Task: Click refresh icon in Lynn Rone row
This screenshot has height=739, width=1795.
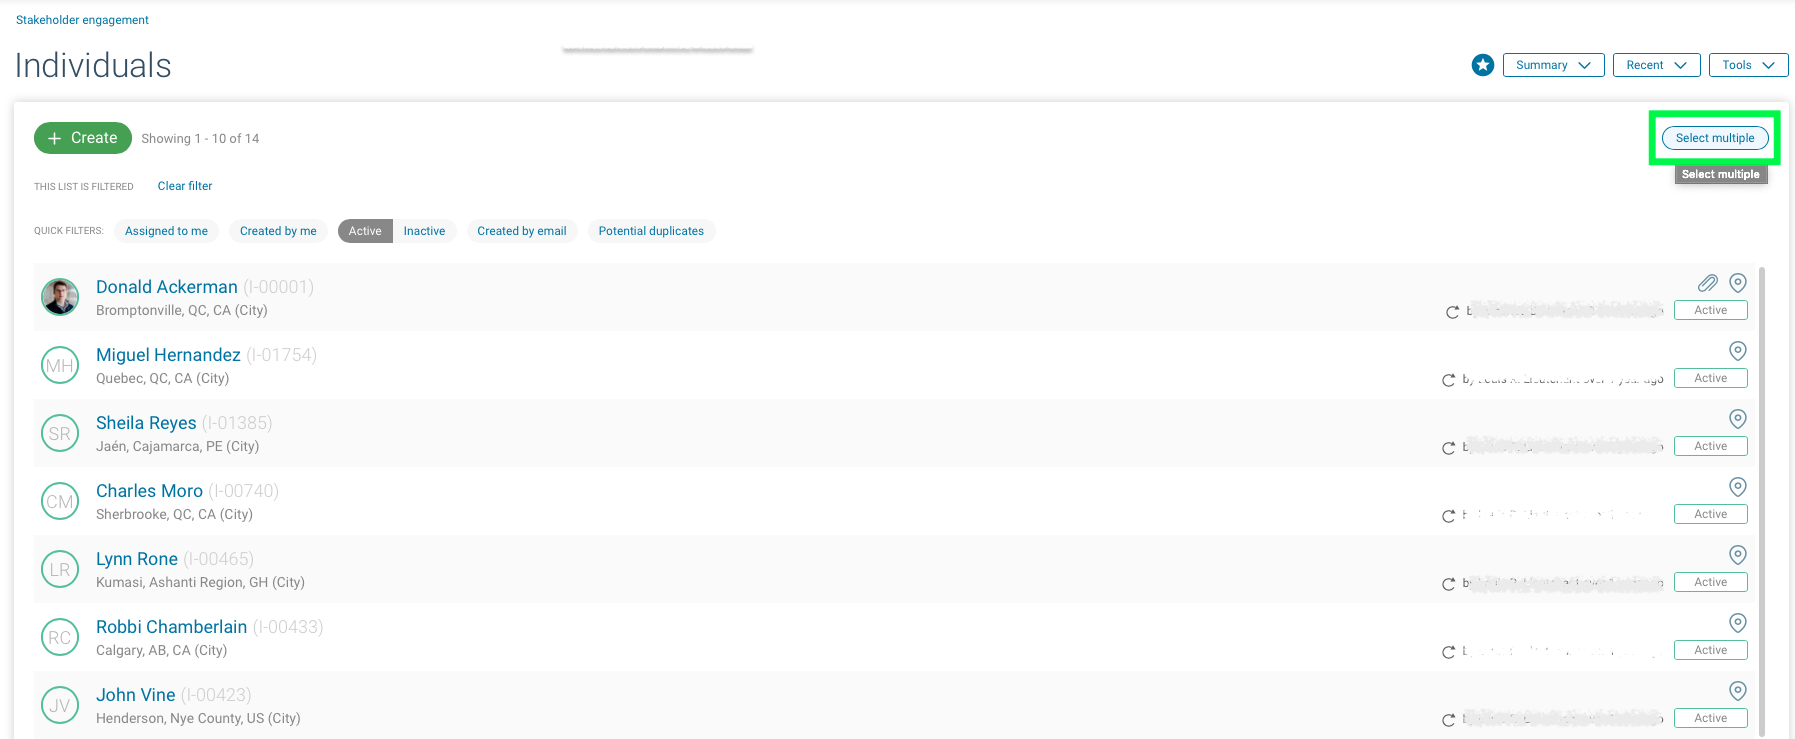Action: (1448, 584)
